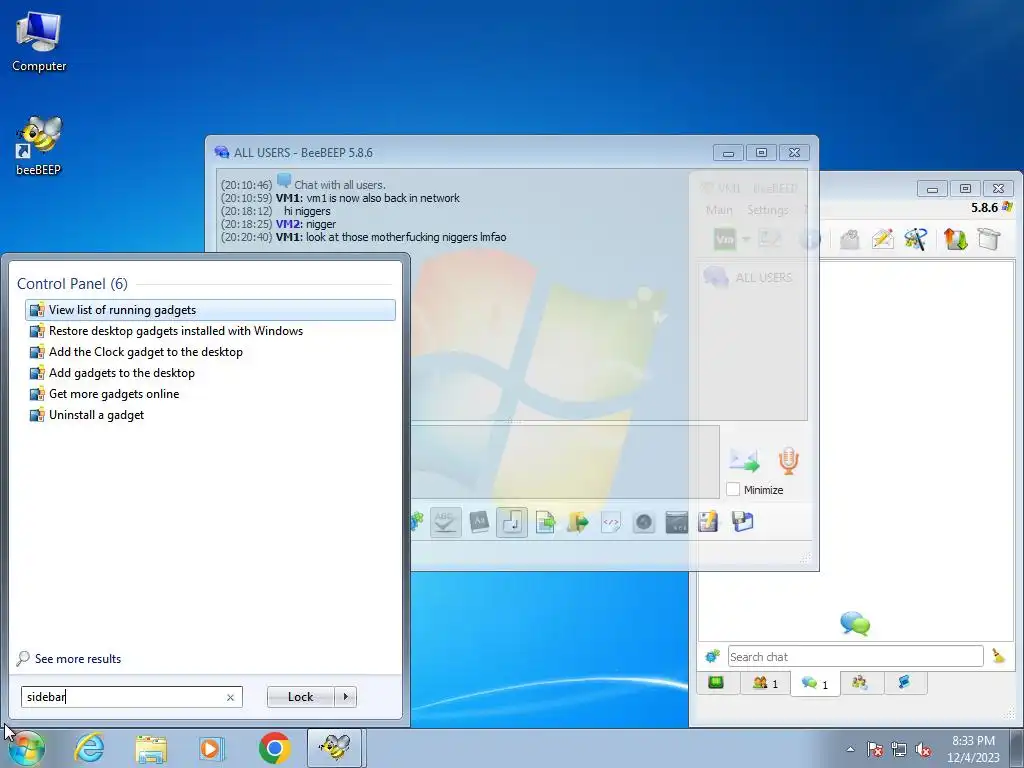Open Restore desktop gadgets installed with Windows
The image size is (1024, 768).
[210, 330]
